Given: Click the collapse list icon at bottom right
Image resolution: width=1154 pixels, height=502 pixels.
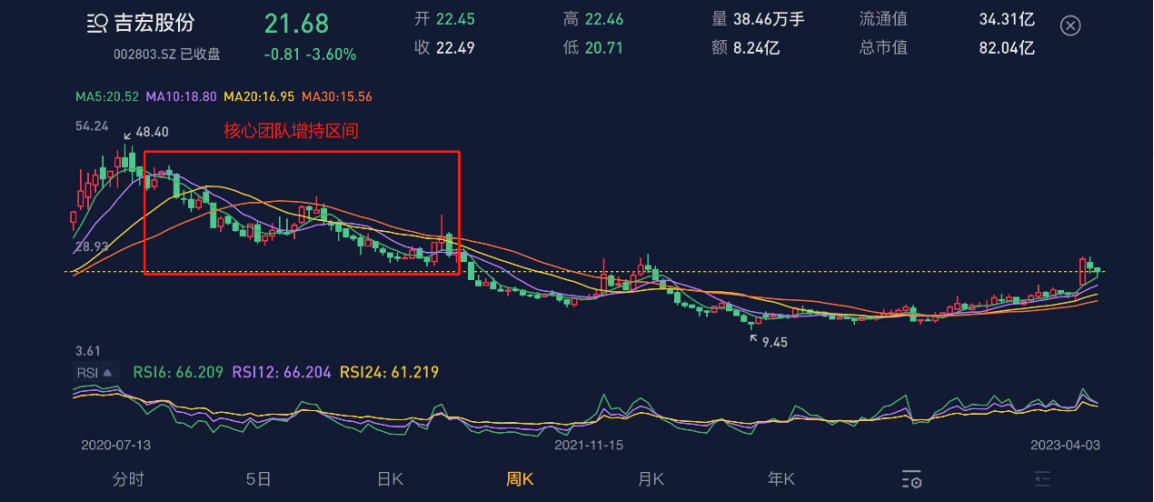Looking at the screenshot, I should (x=1041, y=479).
